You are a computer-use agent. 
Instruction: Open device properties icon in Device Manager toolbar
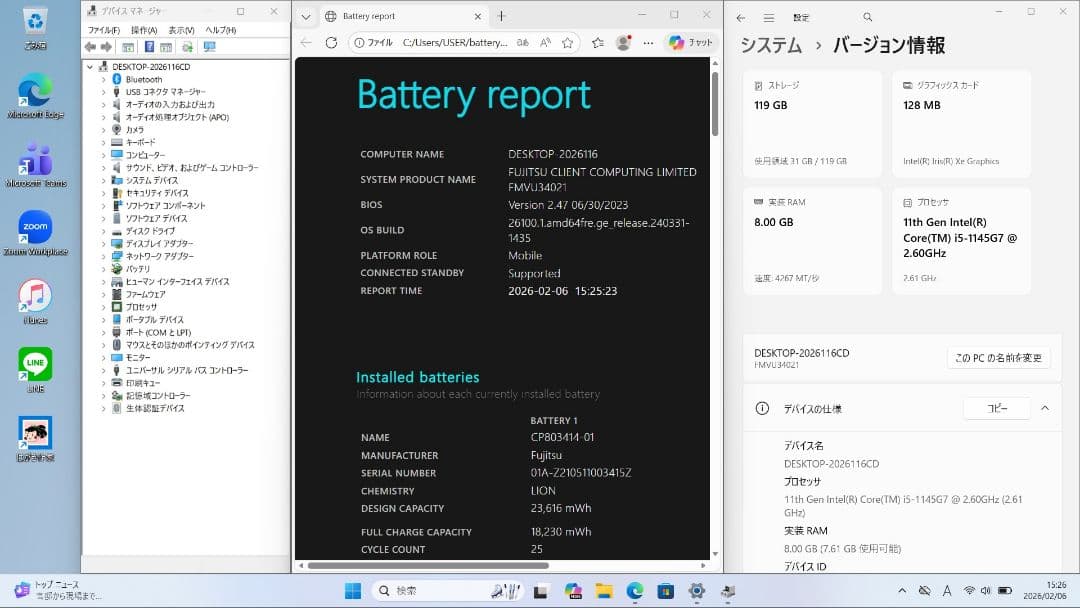[166, 47]
